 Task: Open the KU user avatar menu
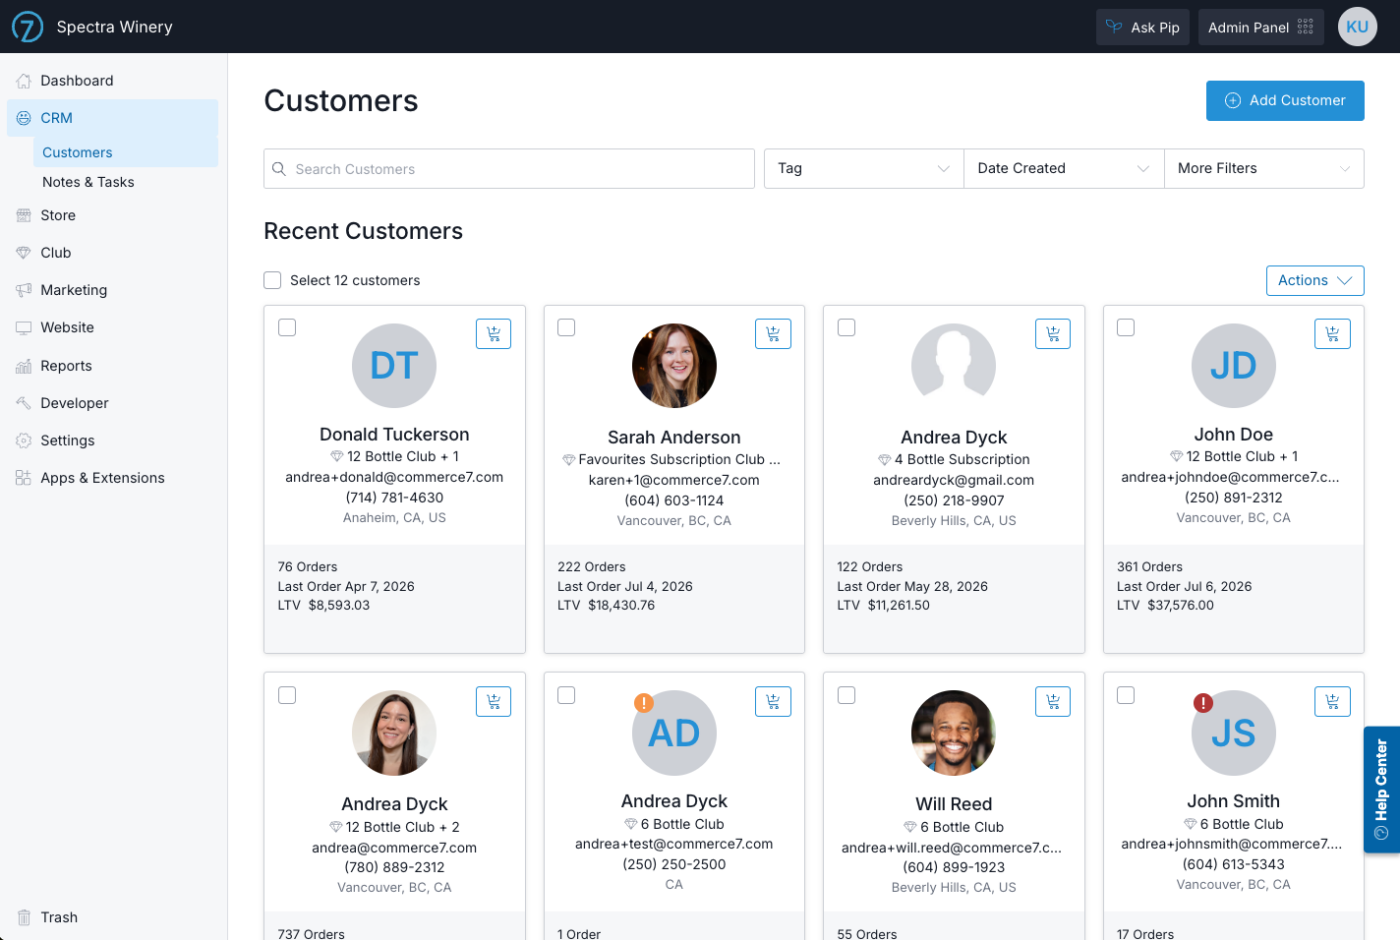coord(1357,27)
